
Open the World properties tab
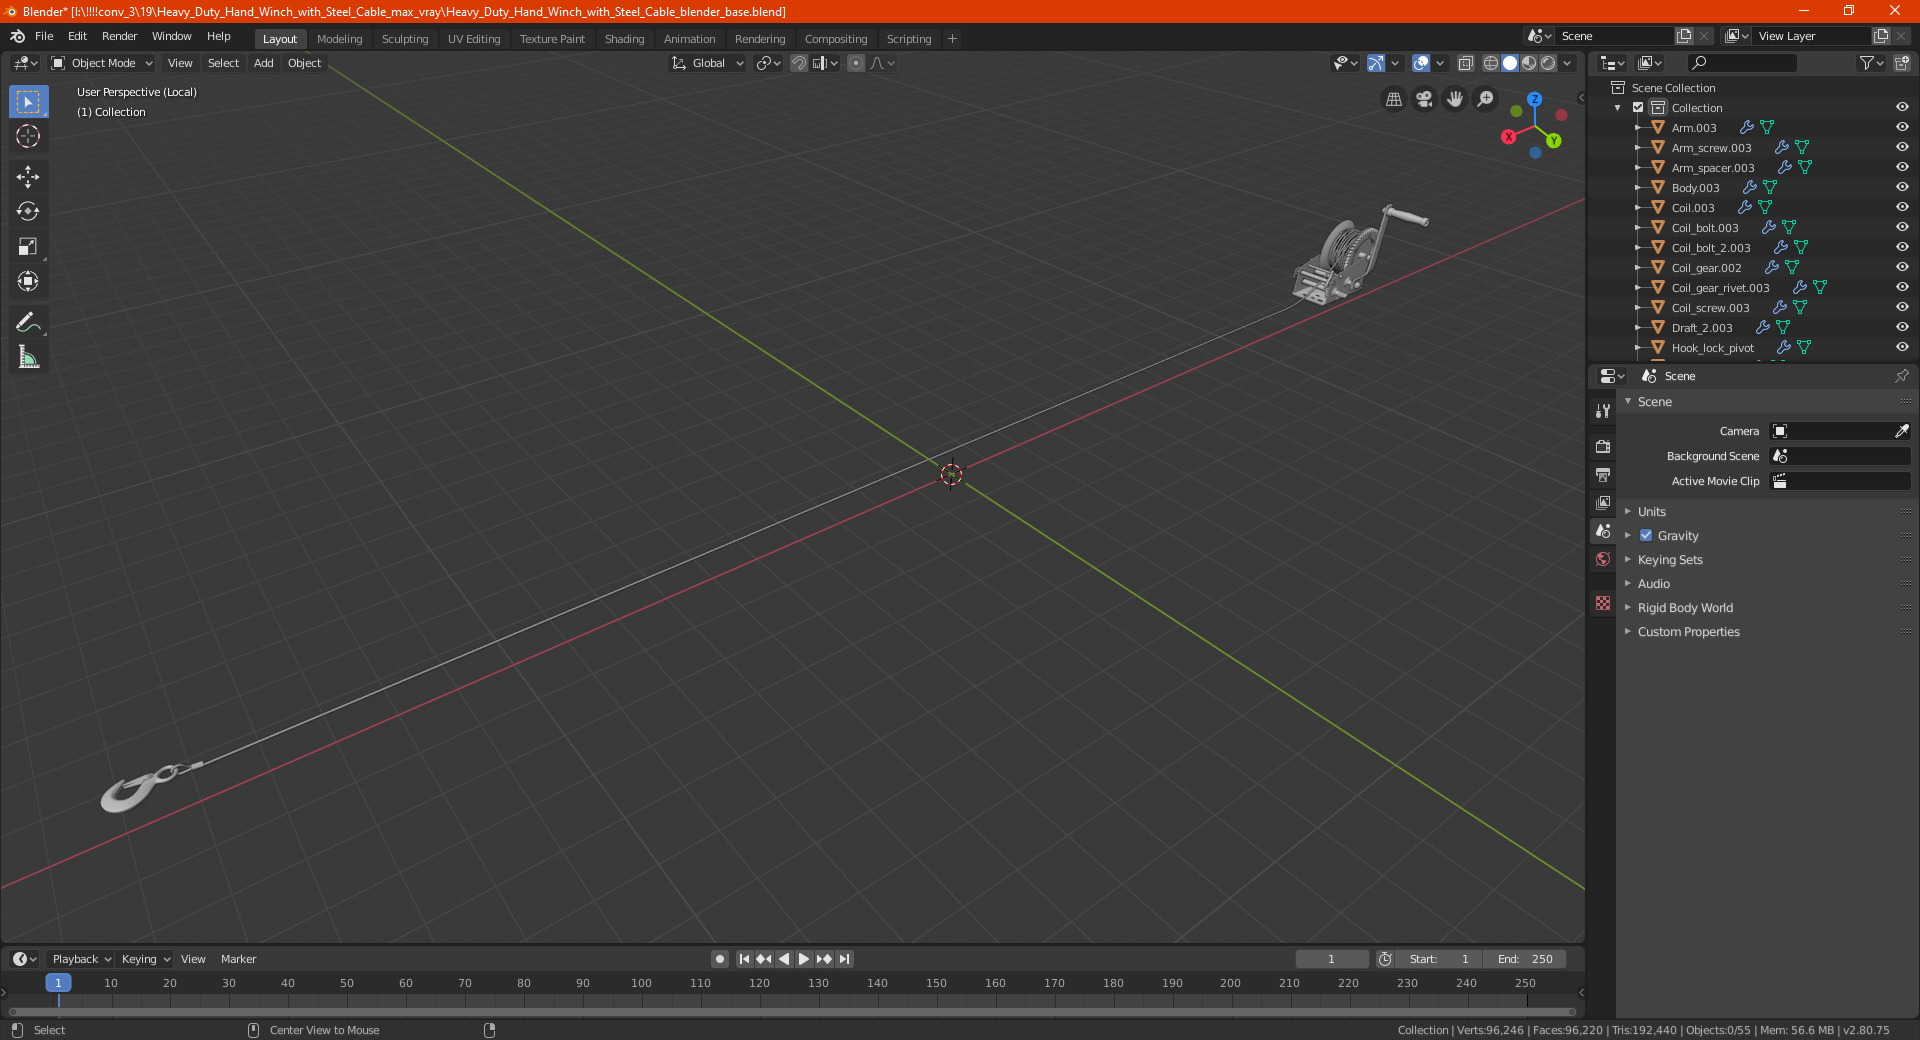(x=1603, y=559)
